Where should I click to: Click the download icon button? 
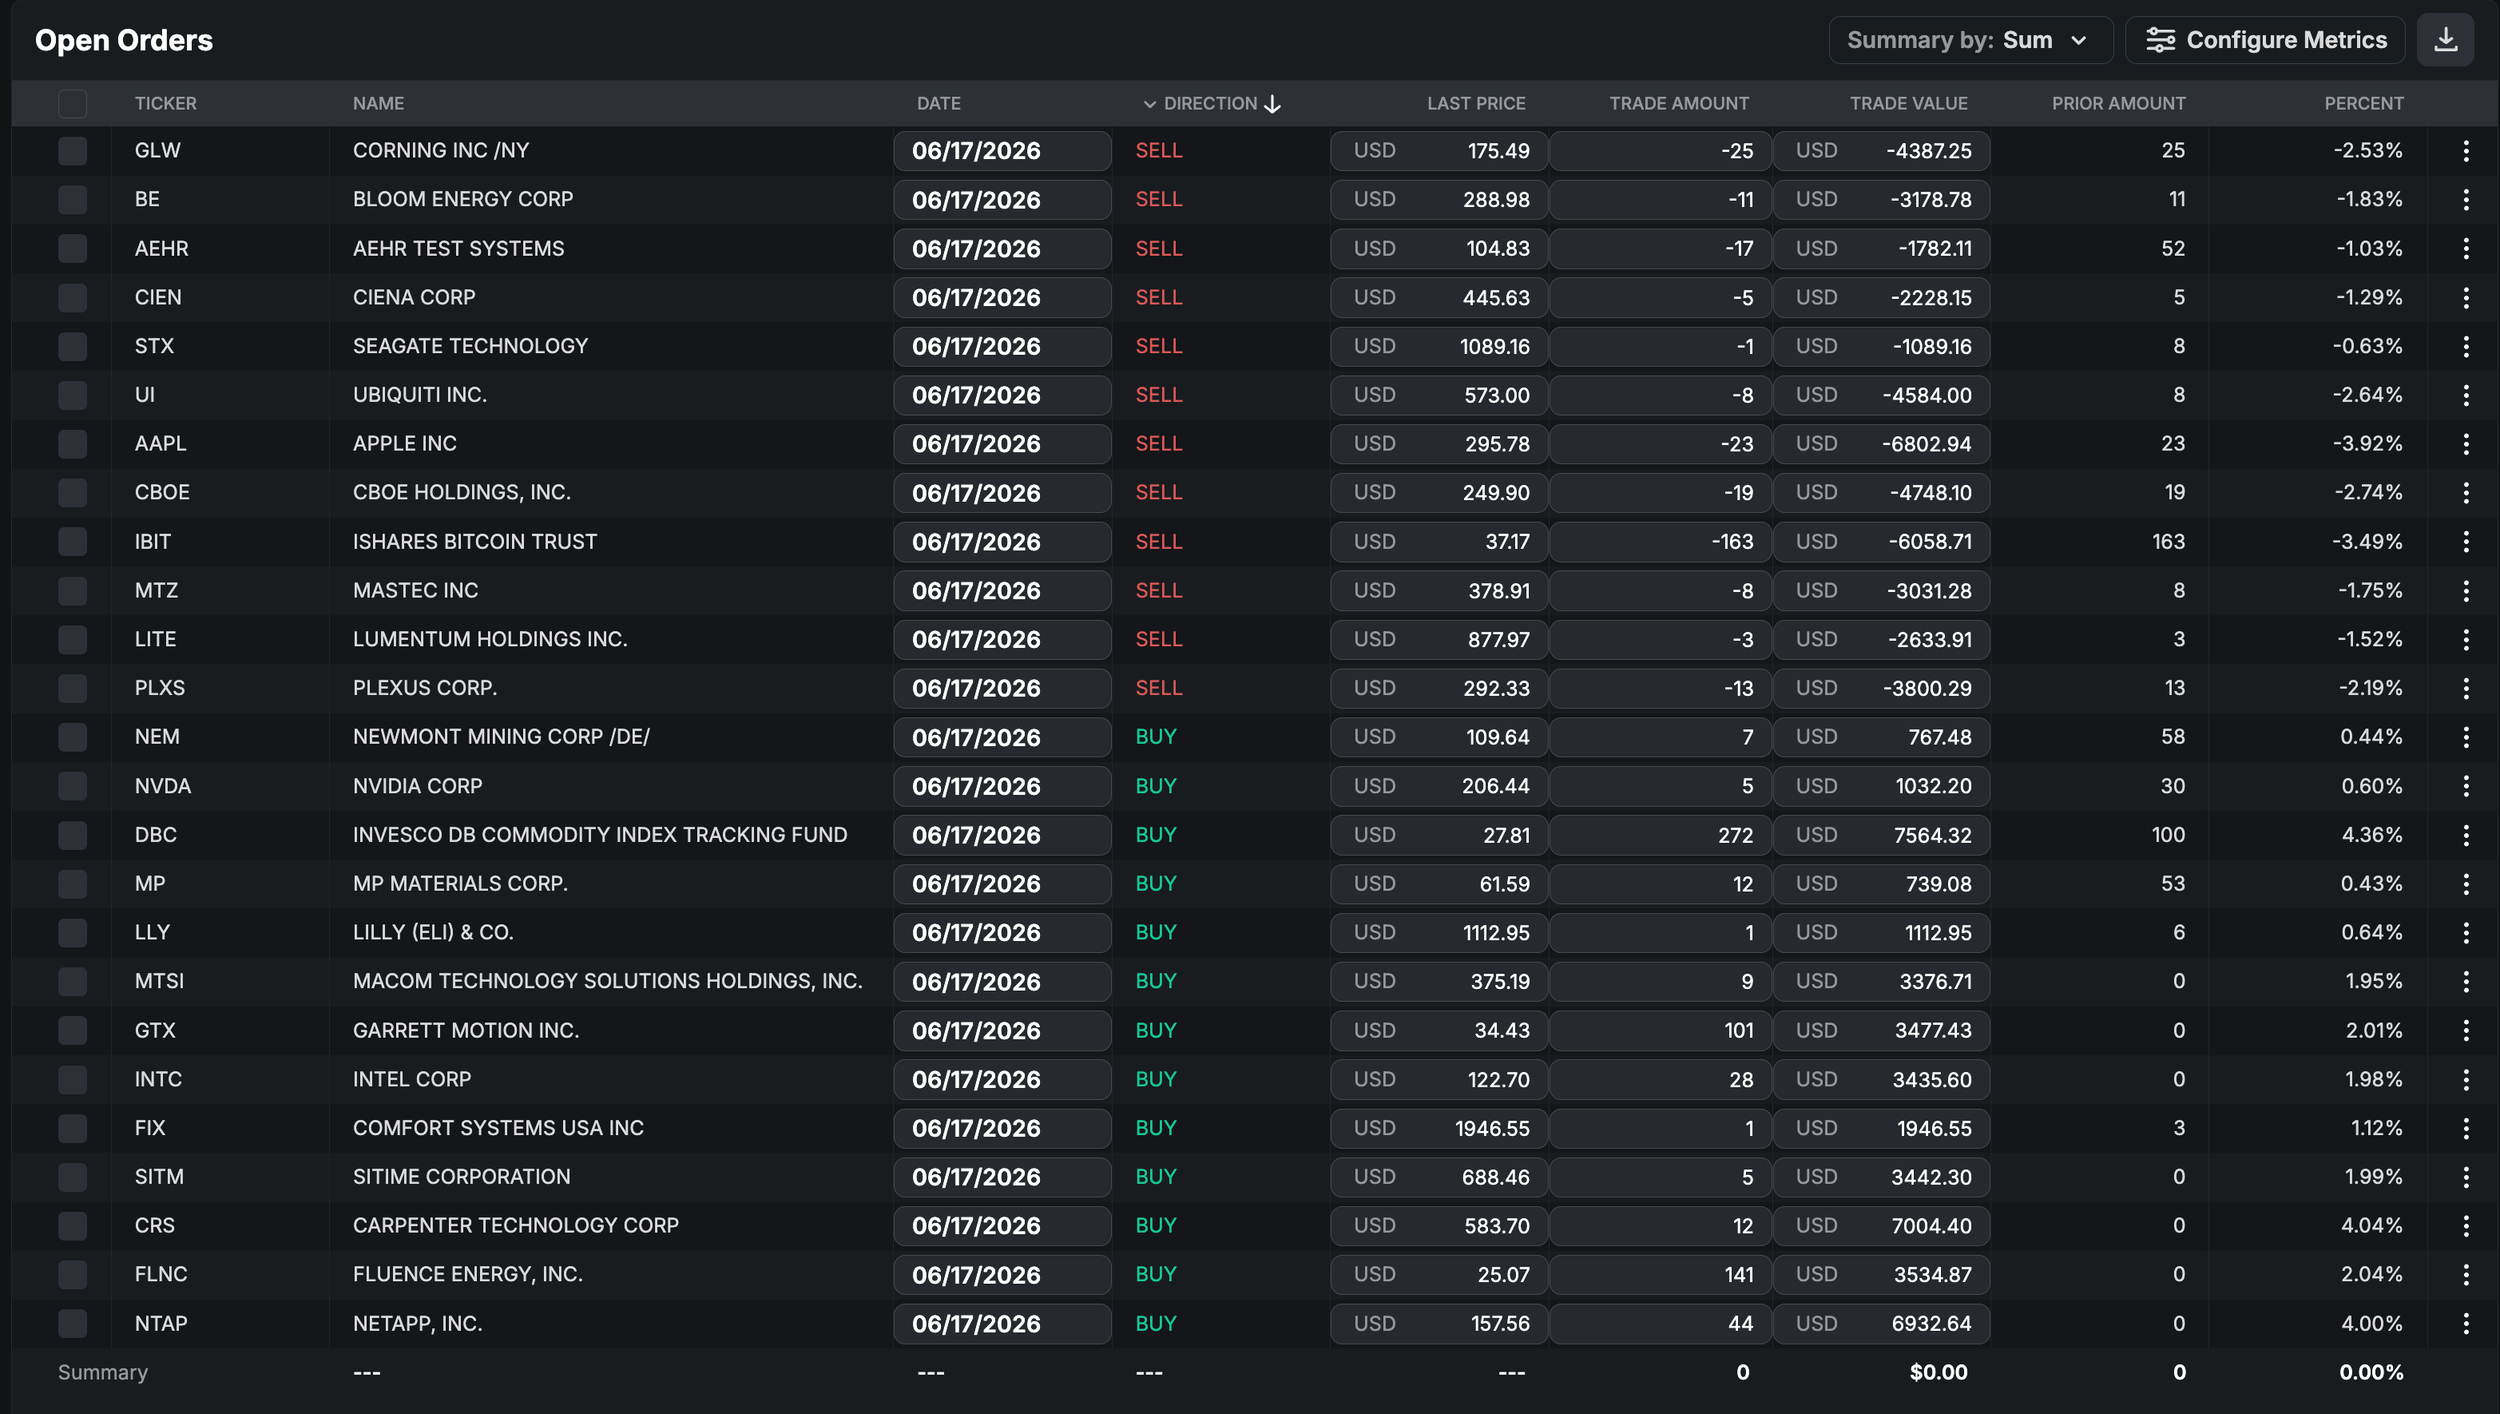tap(2445, 40)
